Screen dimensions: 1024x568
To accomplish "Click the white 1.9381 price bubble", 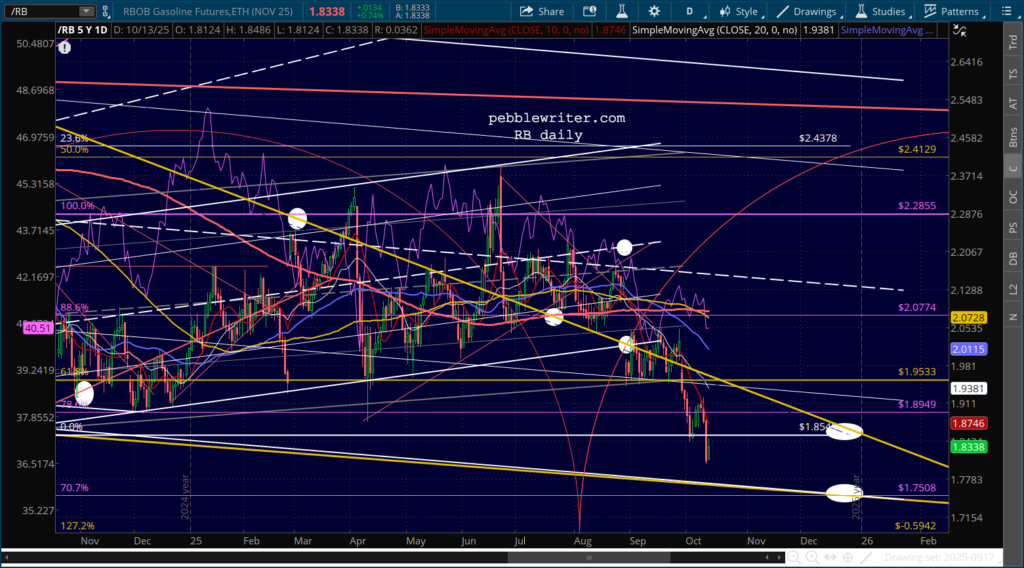I will [x=968, y=388].
